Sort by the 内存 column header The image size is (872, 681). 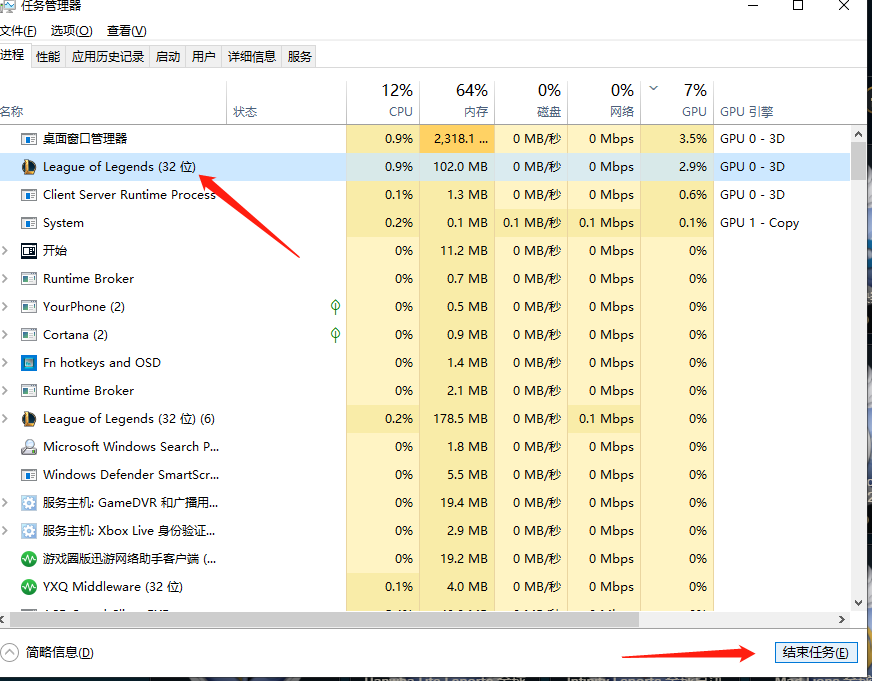(x=457, y=102)
